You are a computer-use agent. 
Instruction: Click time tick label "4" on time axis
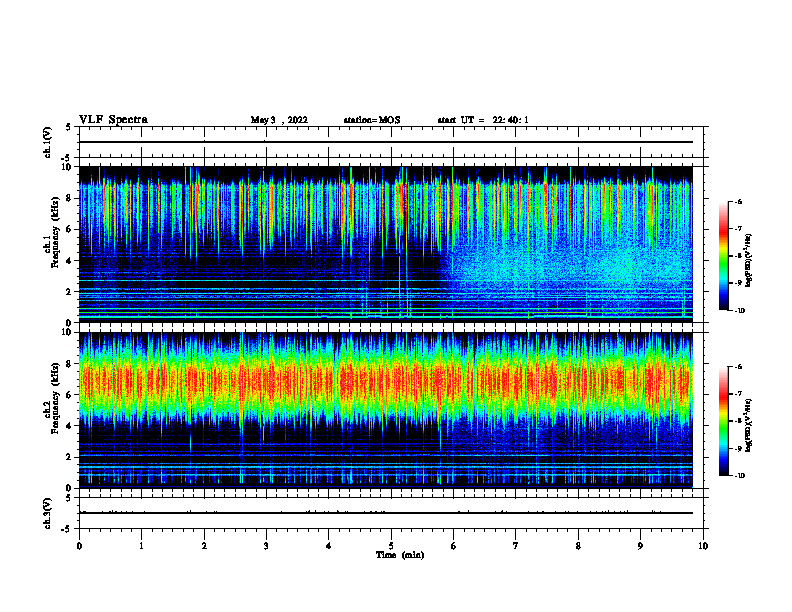click(x=329, y=546)
